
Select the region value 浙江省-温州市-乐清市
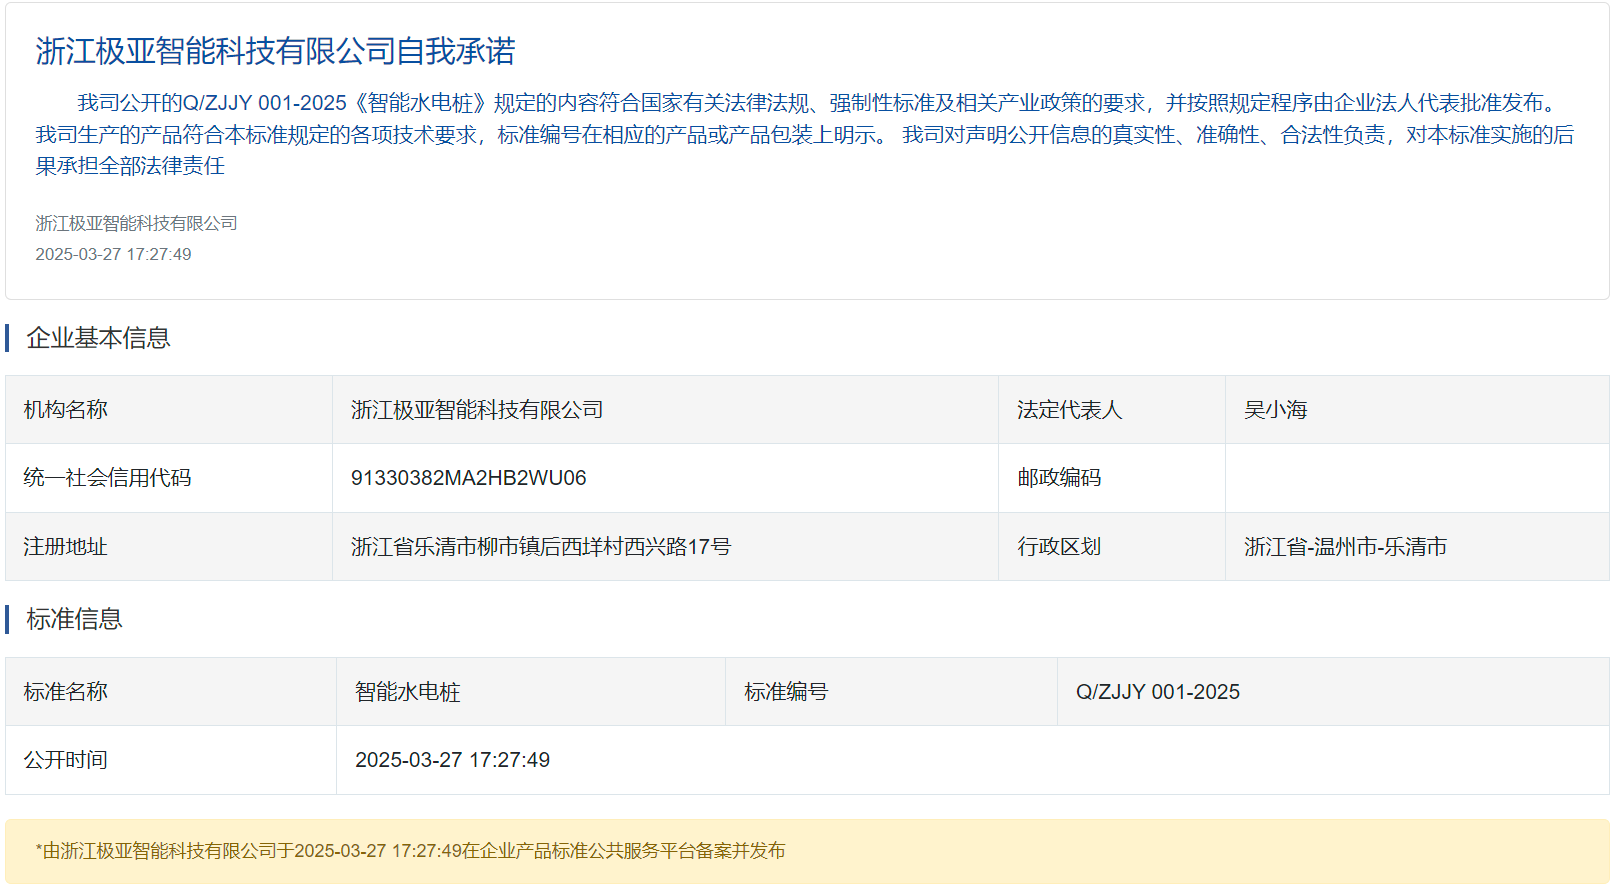coord(1345,547)
